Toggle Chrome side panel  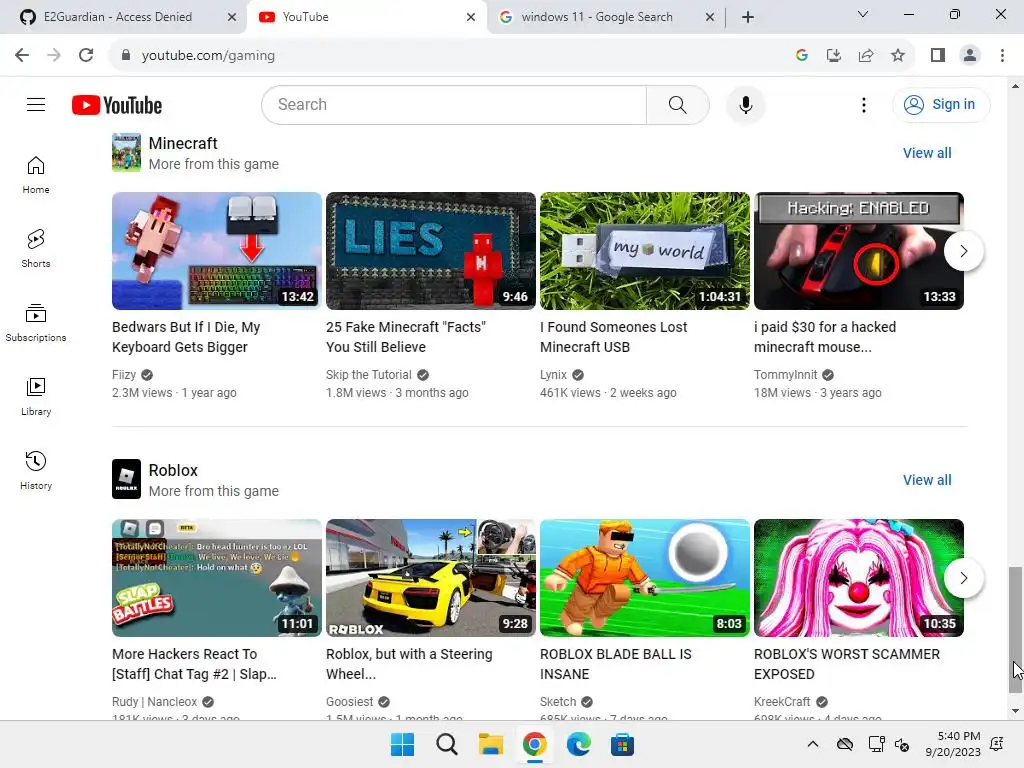[x=938, y=55]
